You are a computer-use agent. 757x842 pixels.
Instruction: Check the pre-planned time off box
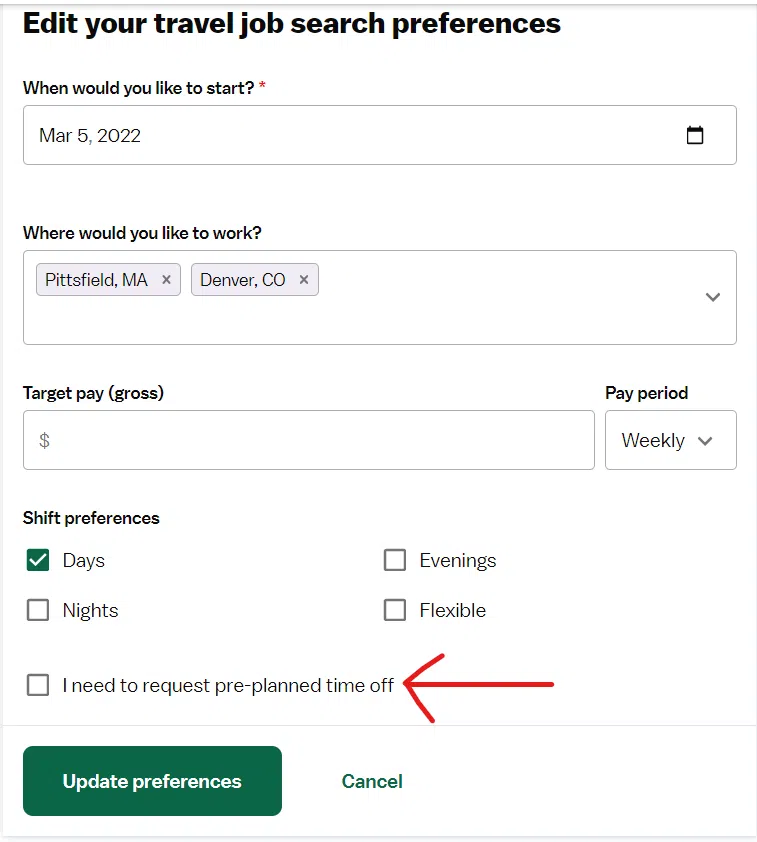pyautogui.click(x=38, y=685)
